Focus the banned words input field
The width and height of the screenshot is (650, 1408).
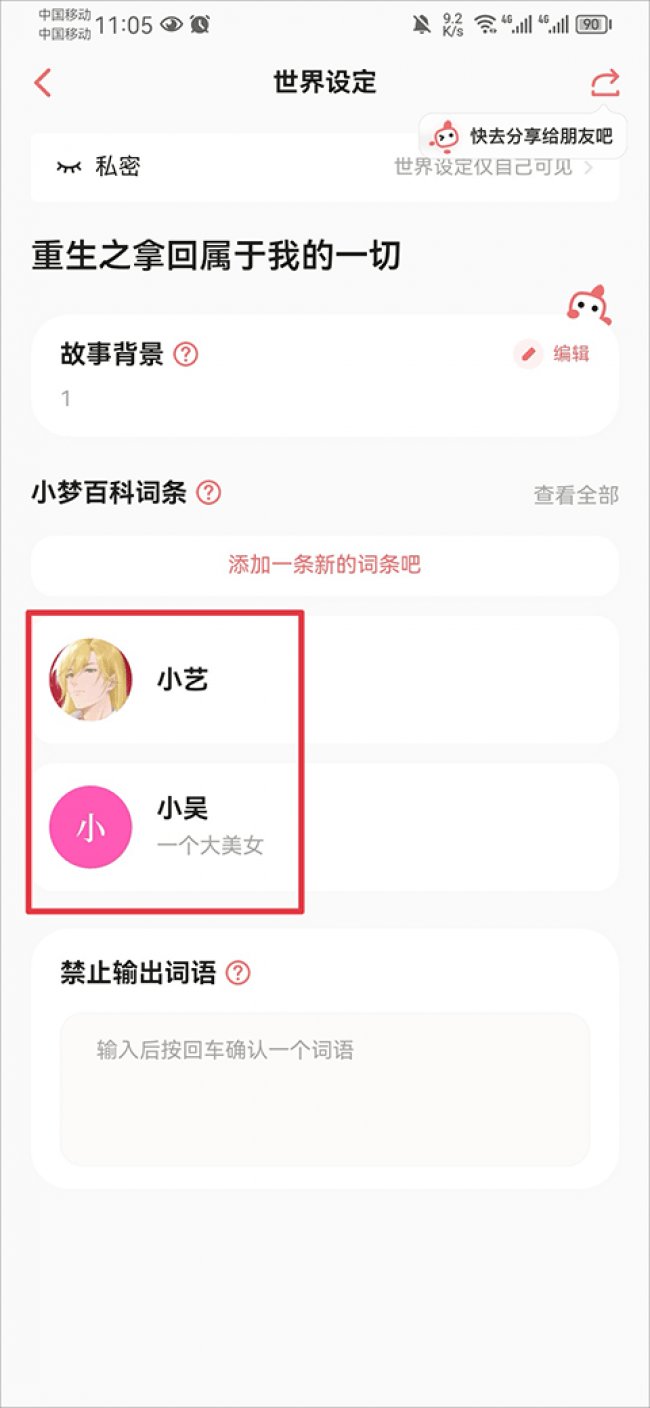tap(325, 1088)
